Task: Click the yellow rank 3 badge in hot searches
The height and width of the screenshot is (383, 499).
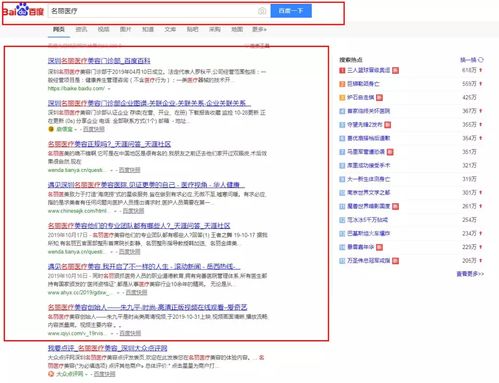Action: pos(342,98)
